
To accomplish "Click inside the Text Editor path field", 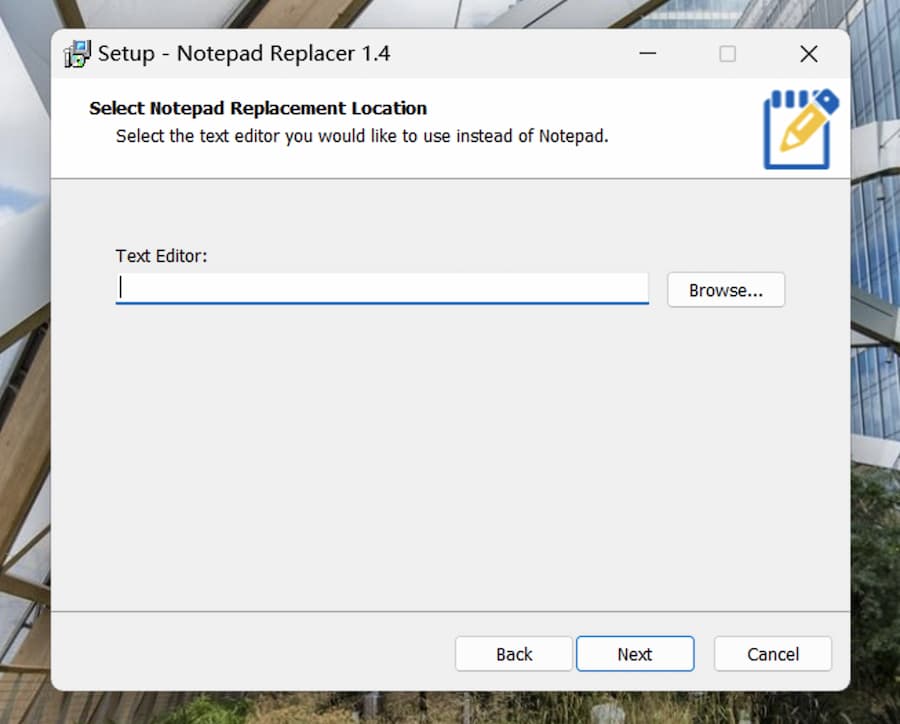I will pyautogui.click(x=383, y=288).
